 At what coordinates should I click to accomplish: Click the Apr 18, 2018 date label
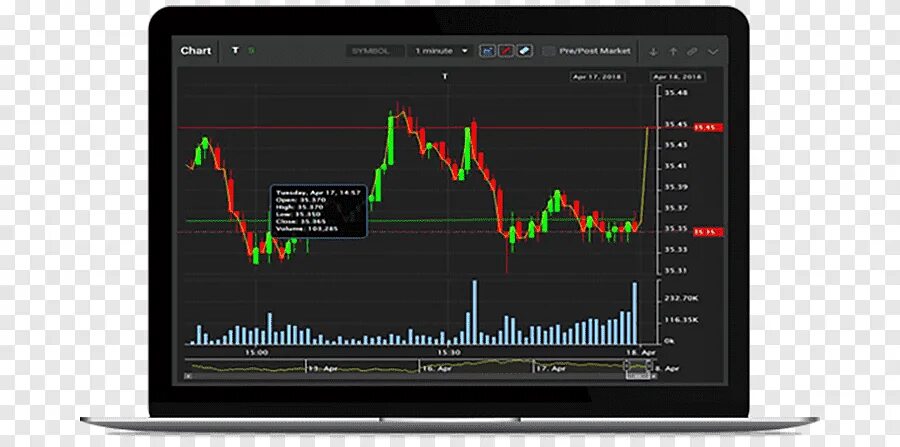(x=678, y=76)
